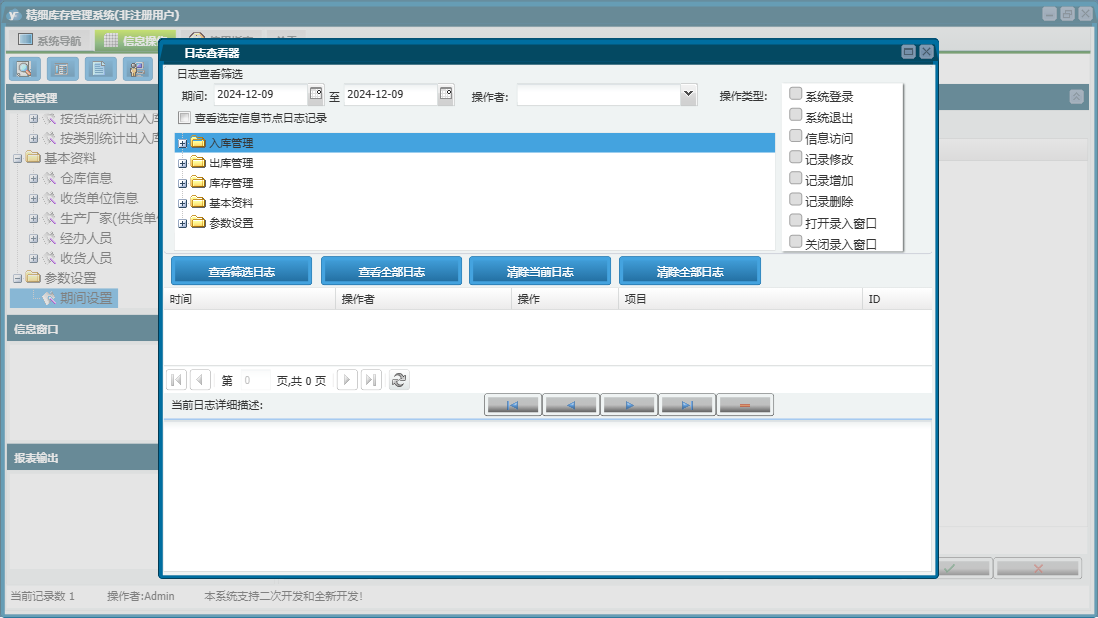Click the refresh log list icon
The image size is (1098, 618).
coord(399,380)
